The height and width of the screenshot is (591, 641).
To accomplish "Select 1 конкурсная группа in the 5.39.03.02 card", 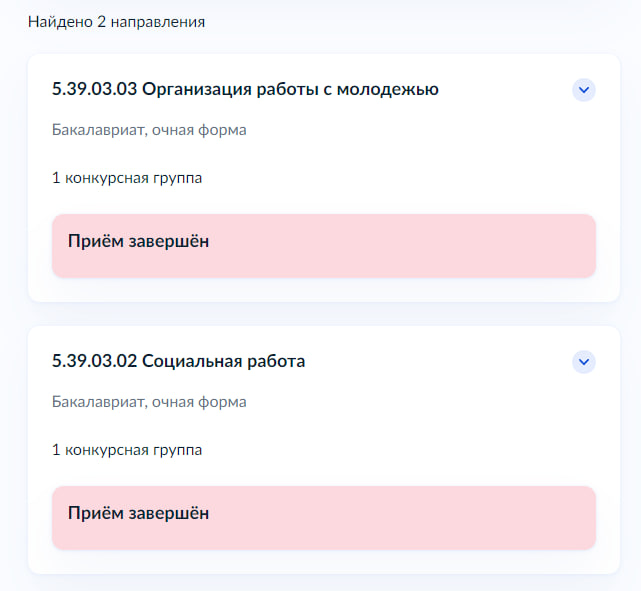I will point(127,450).
